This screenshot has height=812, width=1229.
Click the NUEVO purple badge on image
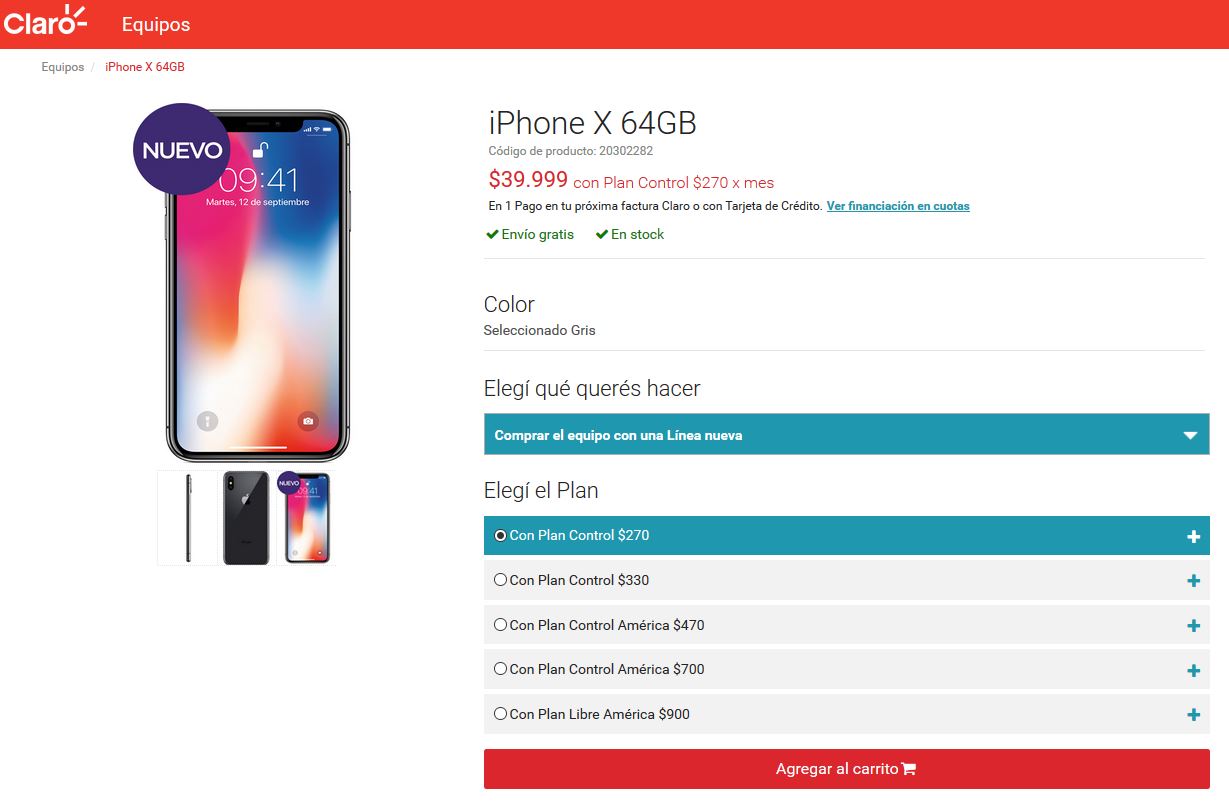pos(182,149)
